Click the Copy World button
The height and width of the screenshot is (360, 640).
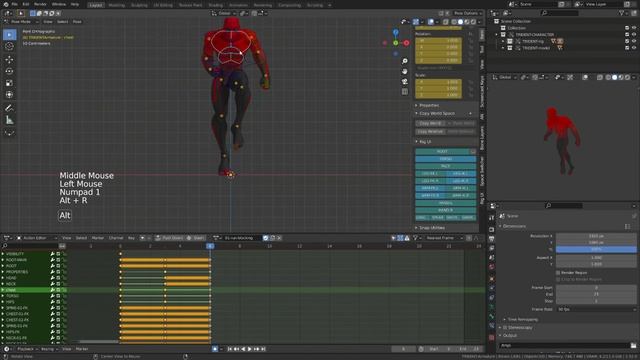(x=430, y=123)
